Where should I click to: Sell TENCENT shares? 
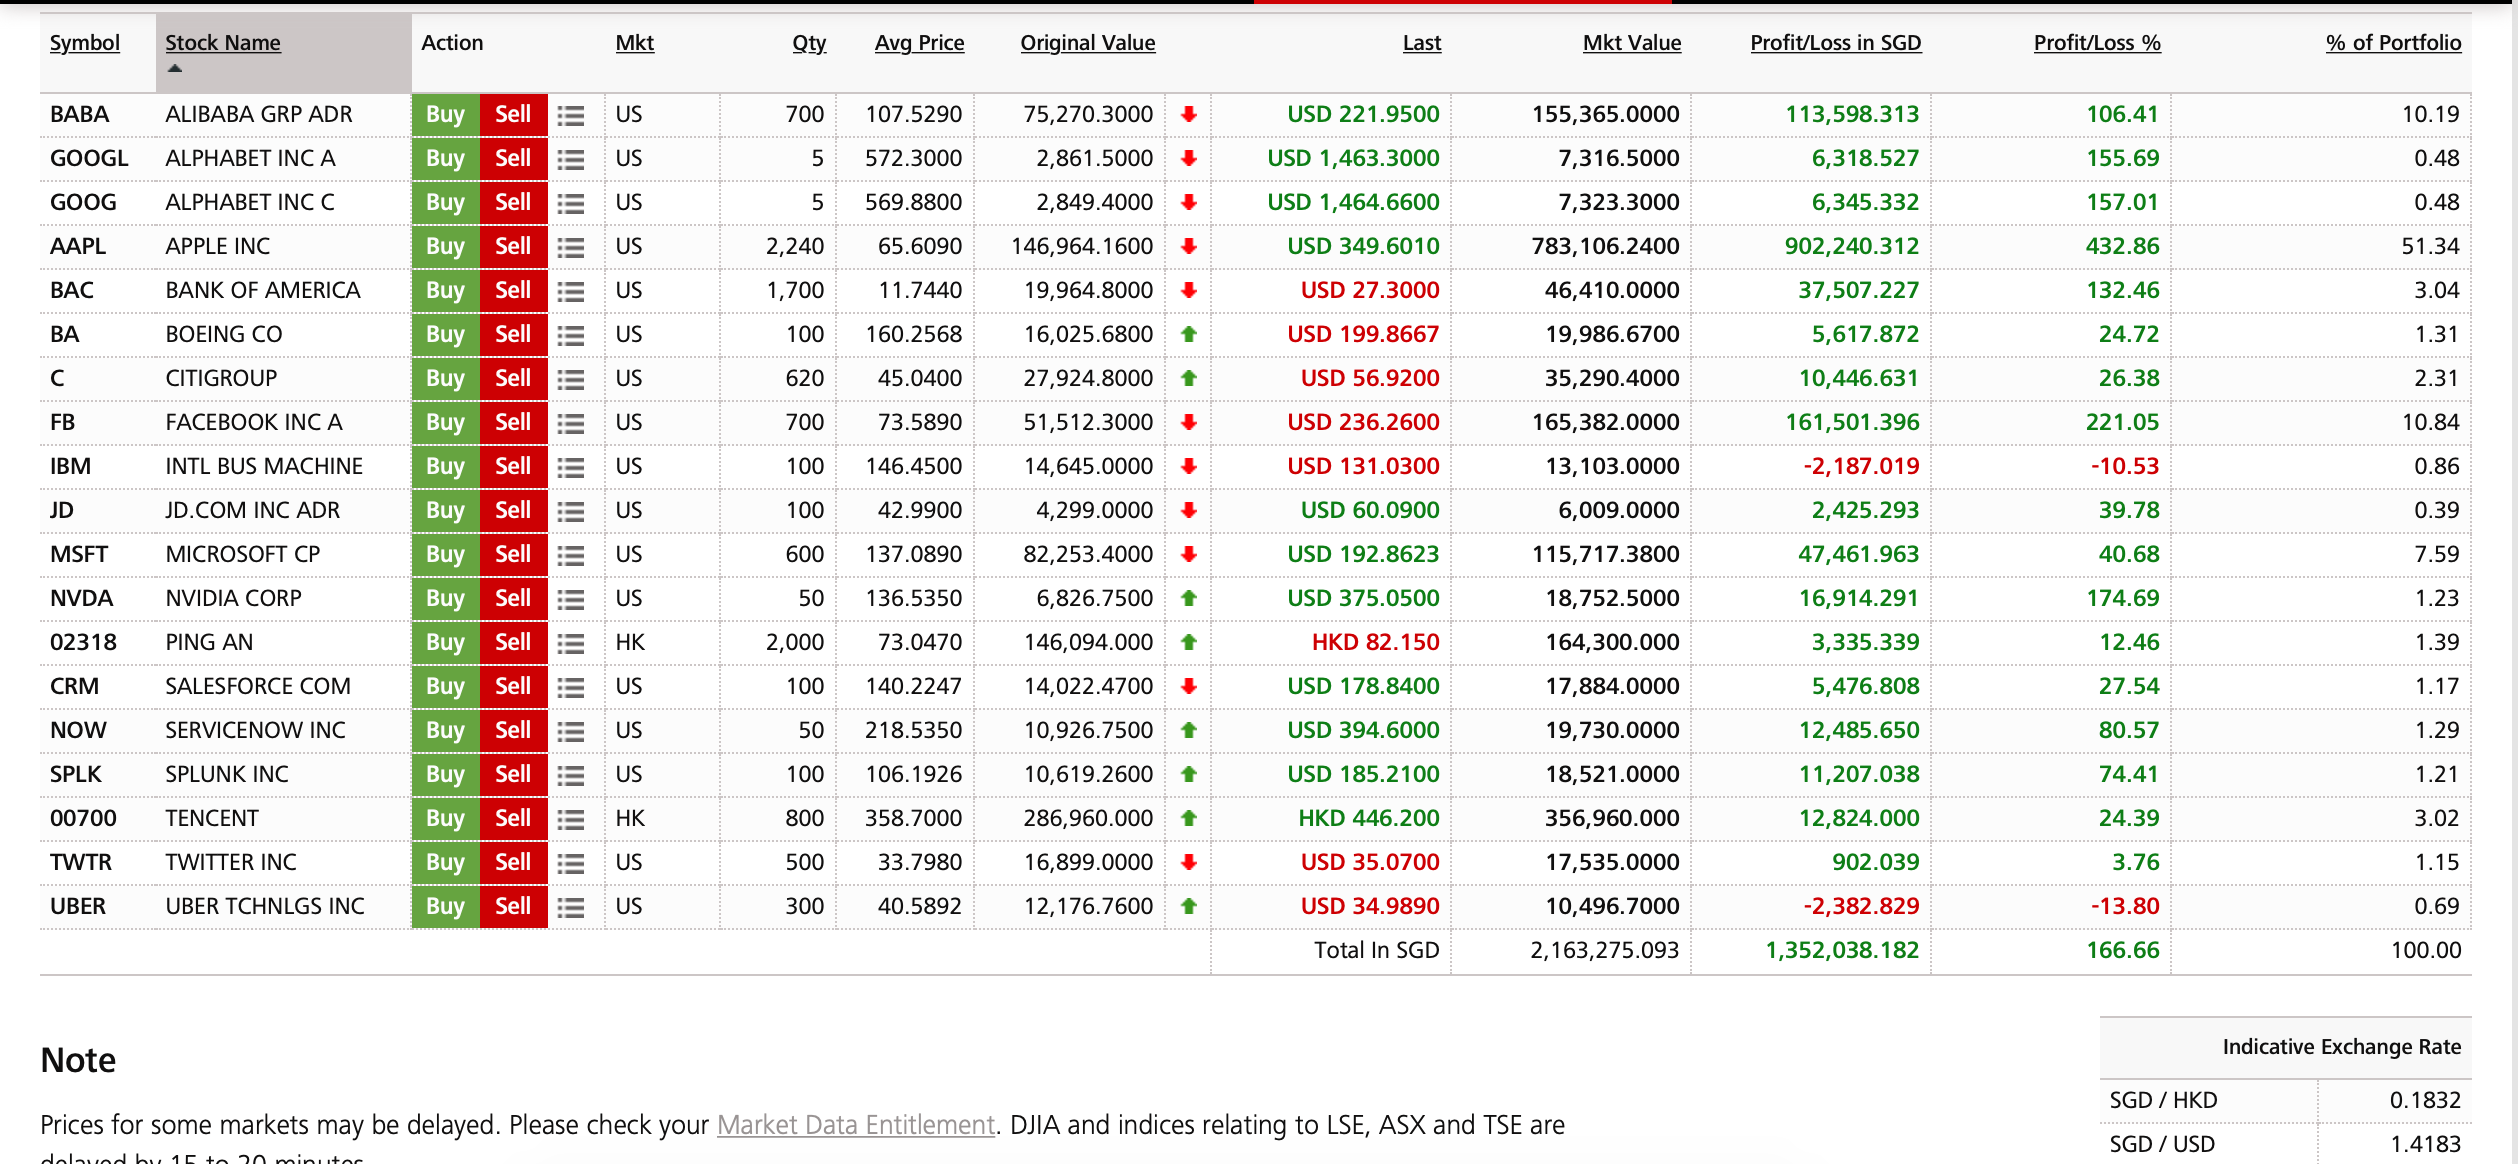514,819
